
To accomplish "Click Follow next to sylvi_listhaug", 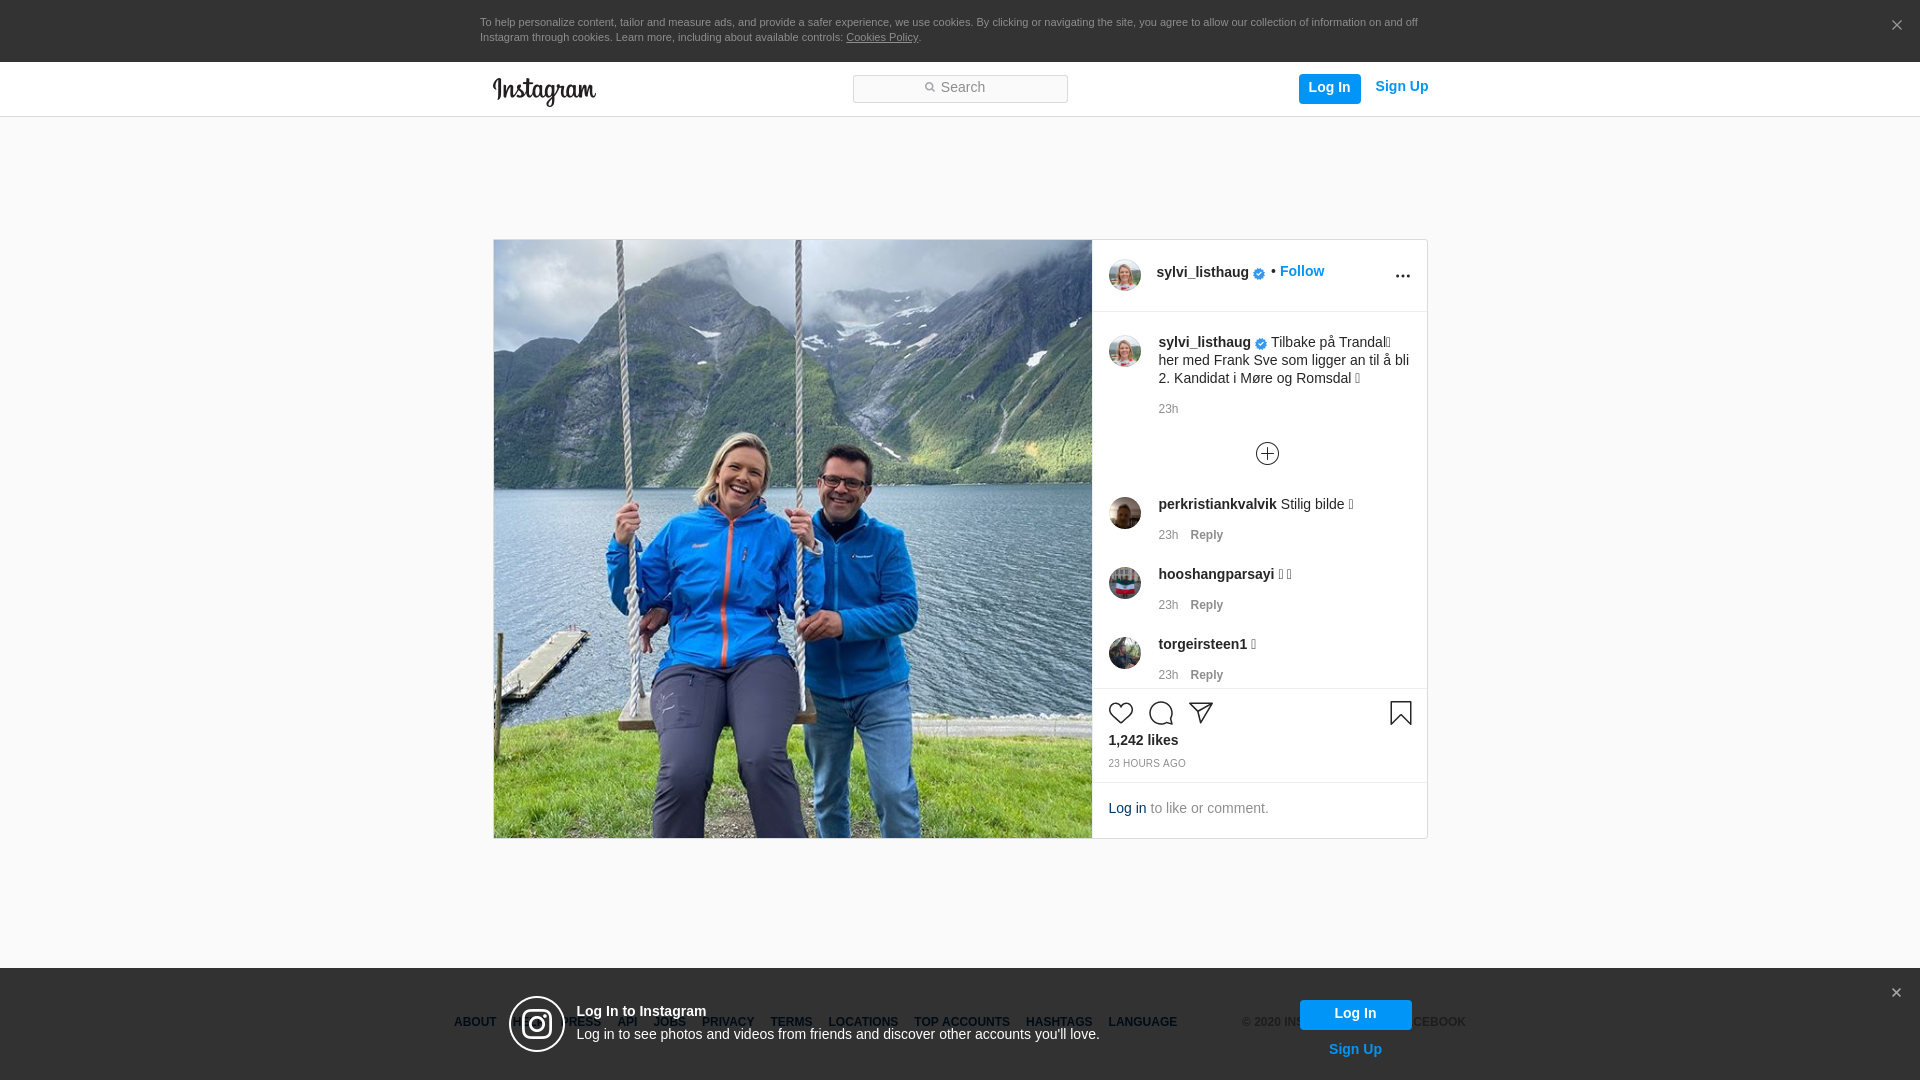I will pos(1302,272).
